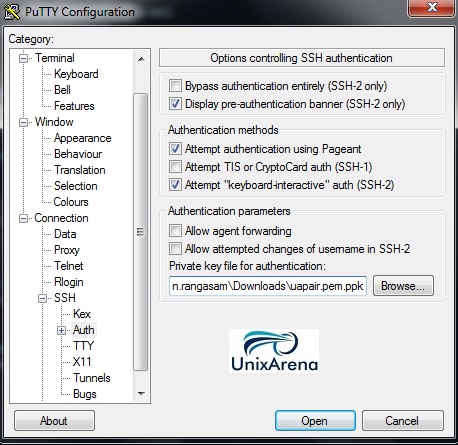458x445 pixels.
Task: Click the PuTTY icon in title bar
Action: 12,12
